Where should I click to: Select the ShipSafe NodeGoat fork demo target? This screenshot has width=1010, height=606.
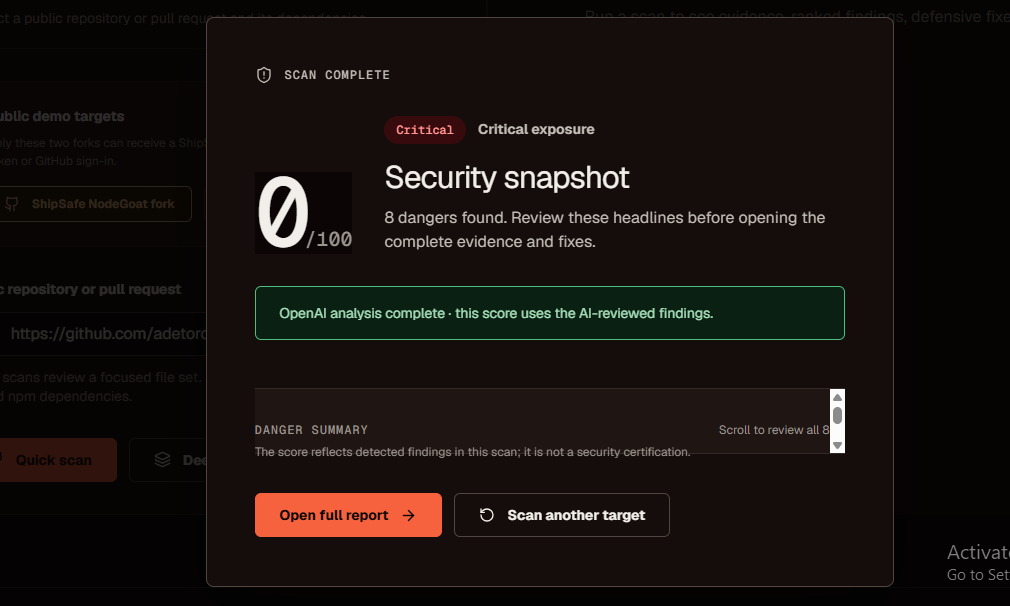pos(94,204)
